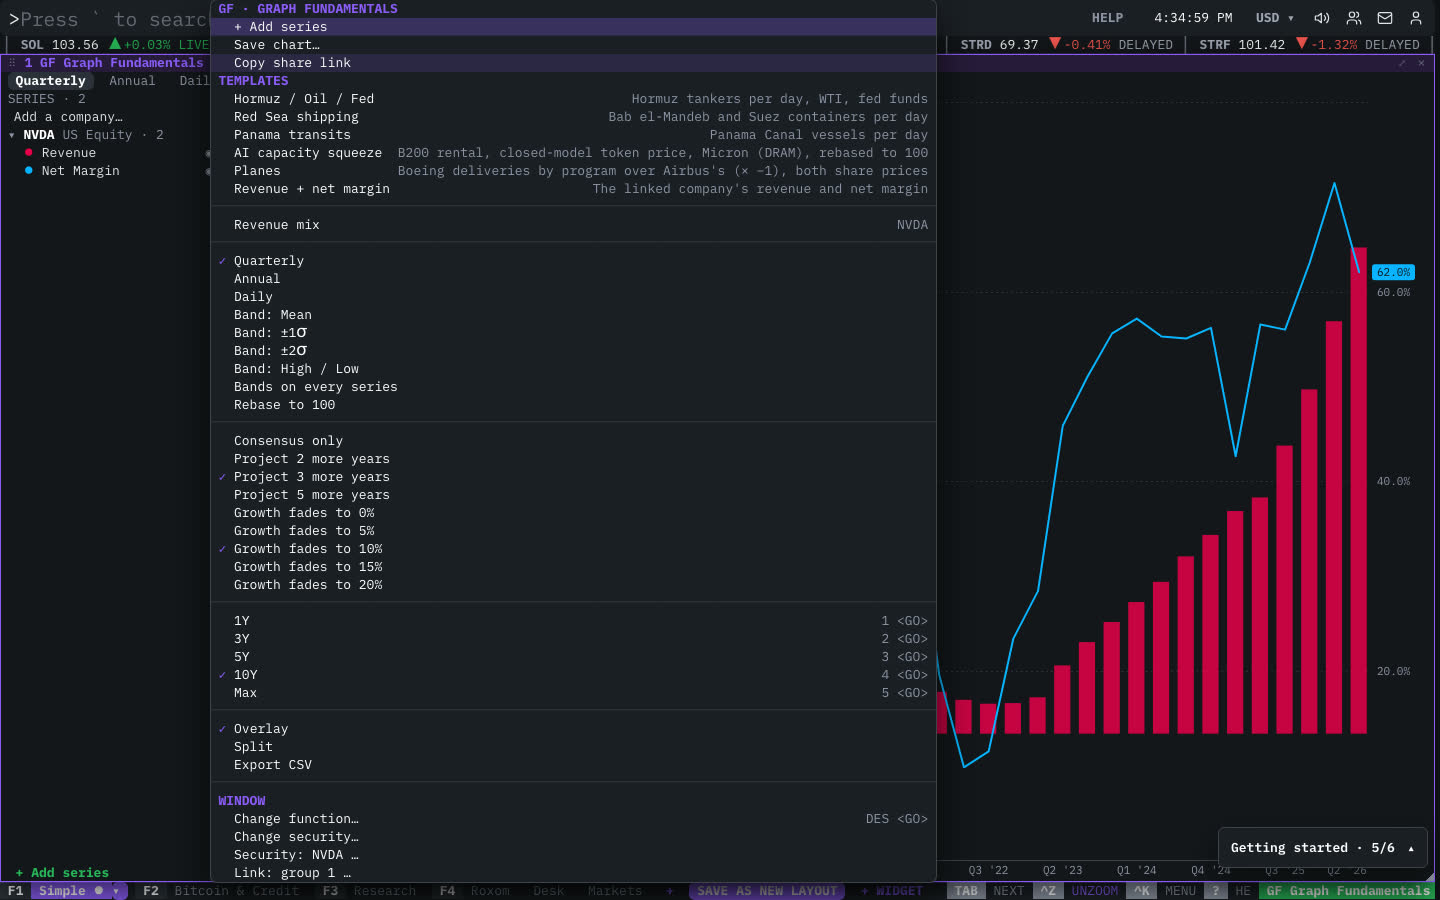Open Security: NVDA … submenu
The width and height of the screenshot is (1440, 900).
573,855
